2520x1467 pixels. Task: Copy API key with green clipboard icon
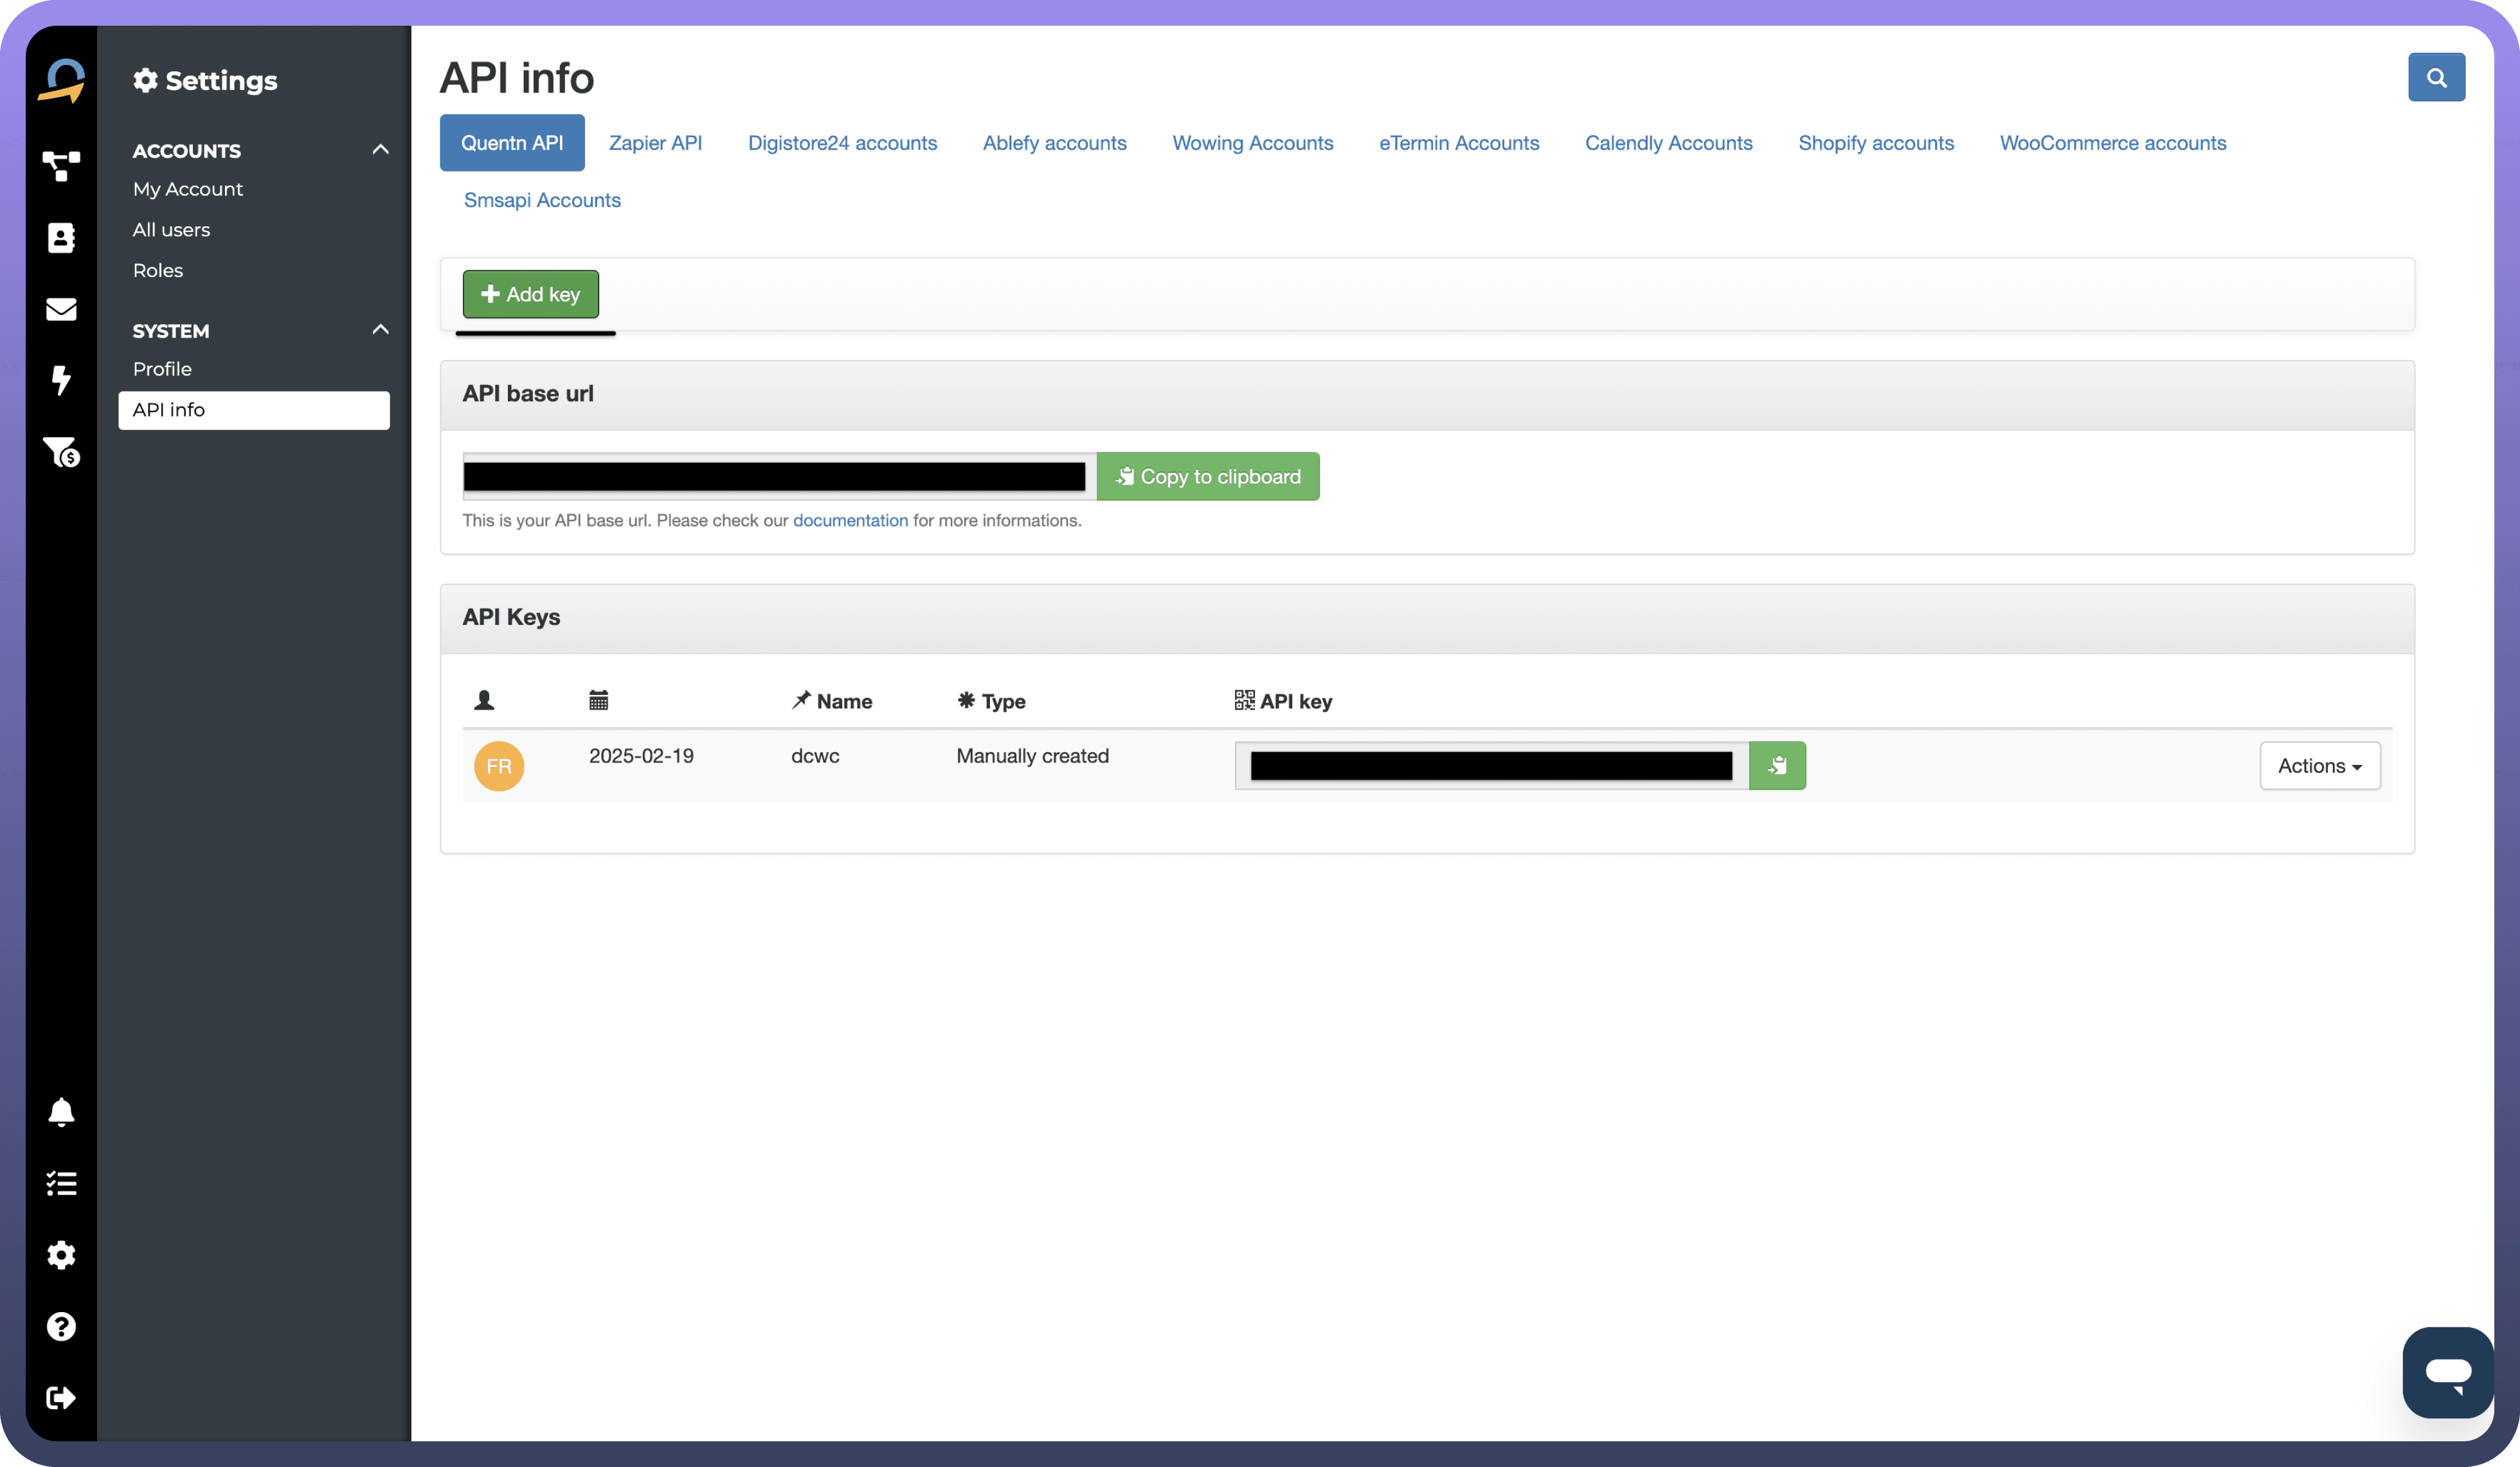[x=1777, y=766]
